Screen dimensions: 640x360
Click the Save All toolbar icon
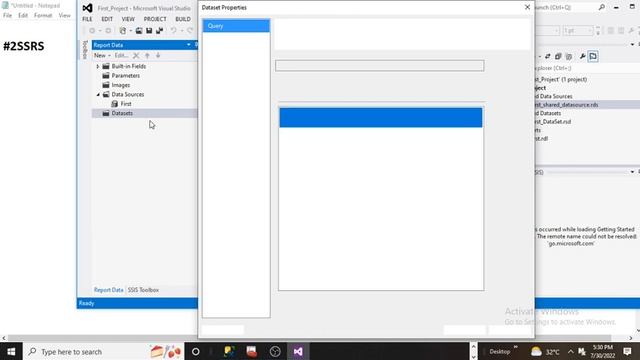(x=160, y=31)
